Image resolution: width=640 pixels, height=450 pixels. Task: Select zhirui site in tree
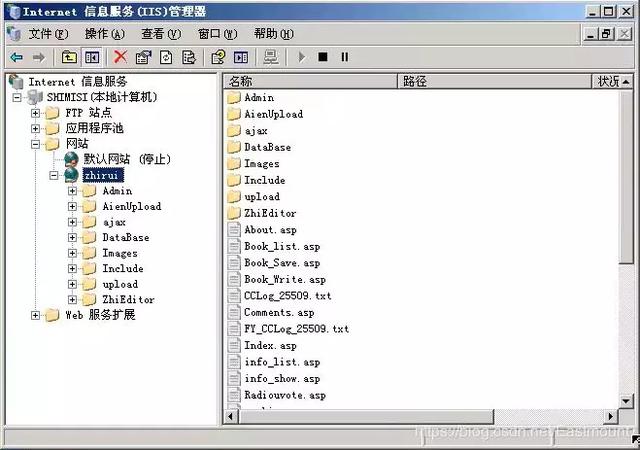tap(102, 175)
